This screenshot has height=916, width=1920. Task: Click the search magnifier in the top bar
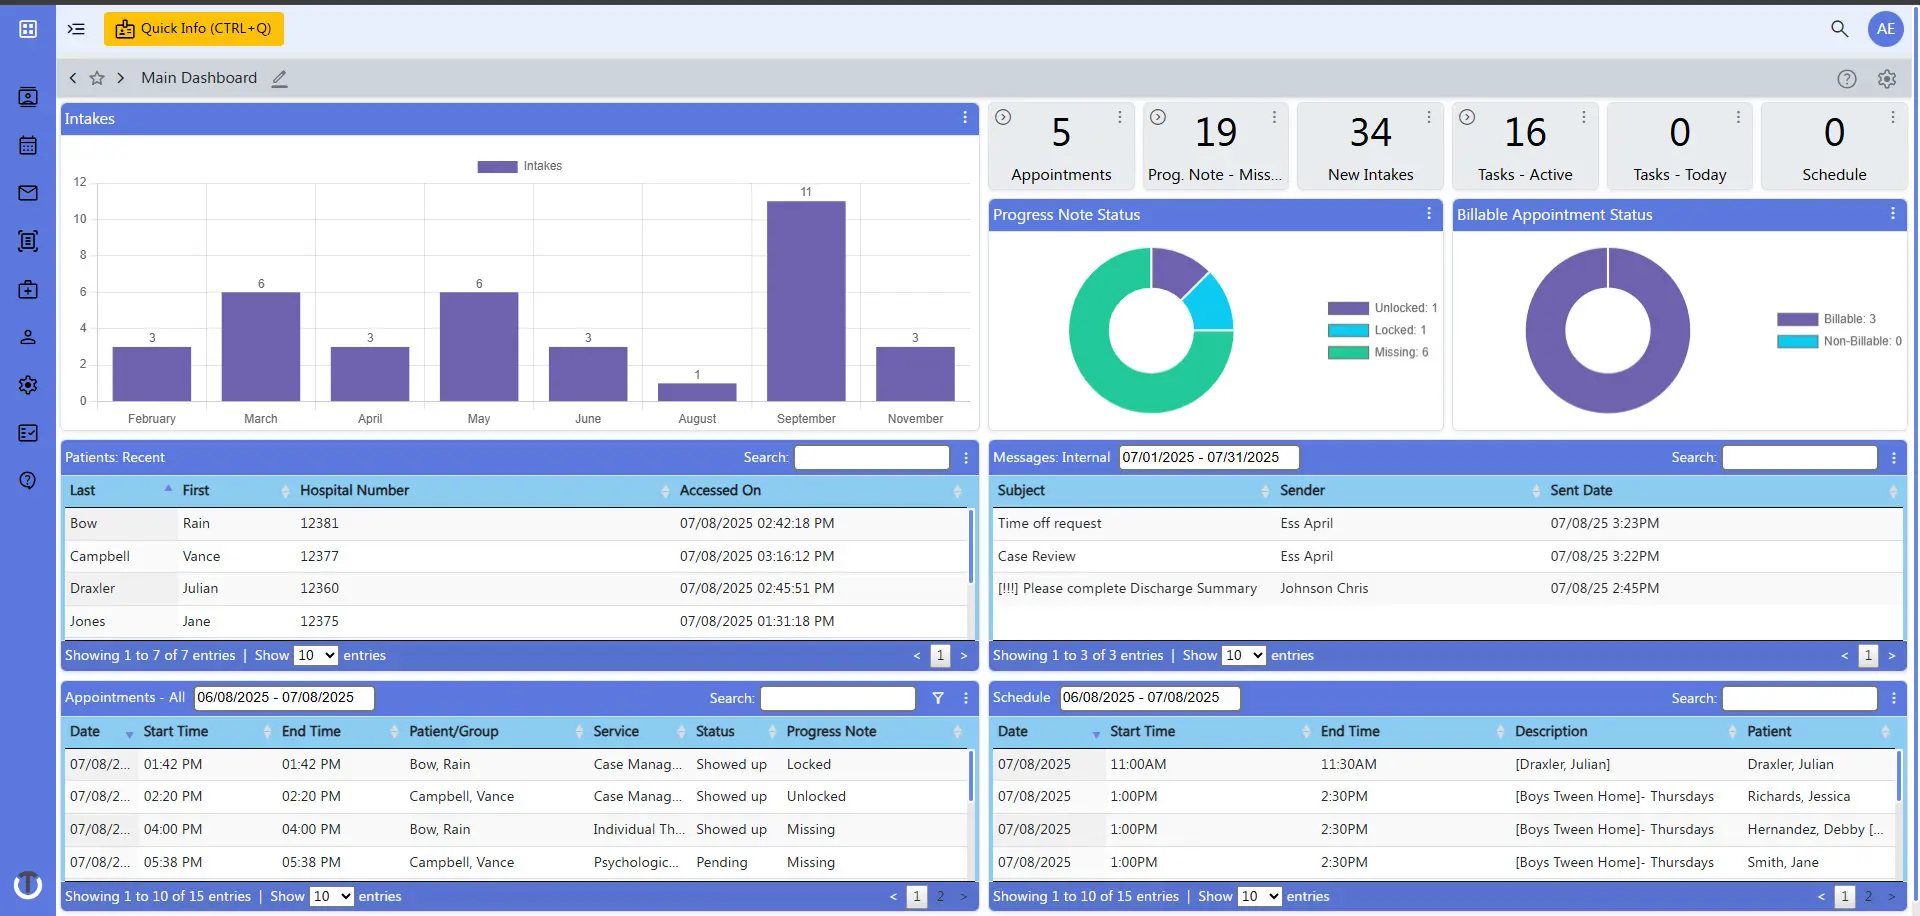point(1839,29)
